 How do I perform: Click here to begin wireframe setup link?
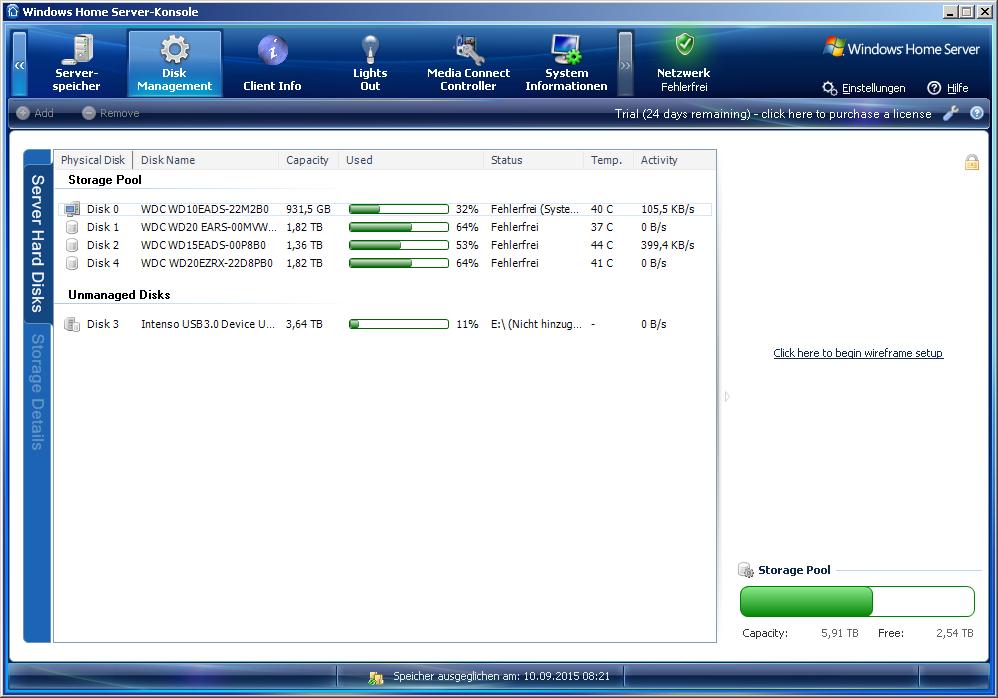(858, 353)
